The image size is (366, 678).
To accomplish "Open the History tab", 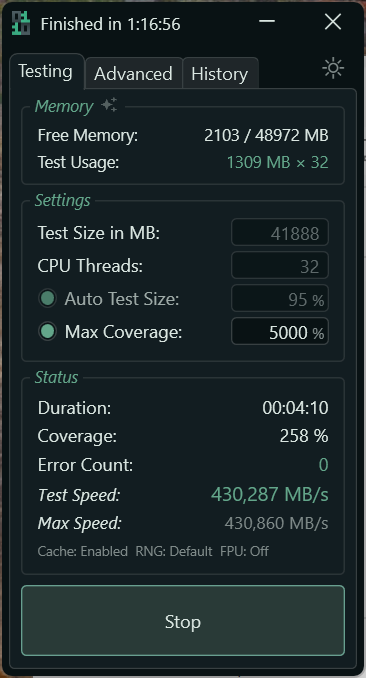I will pos(220,74).
